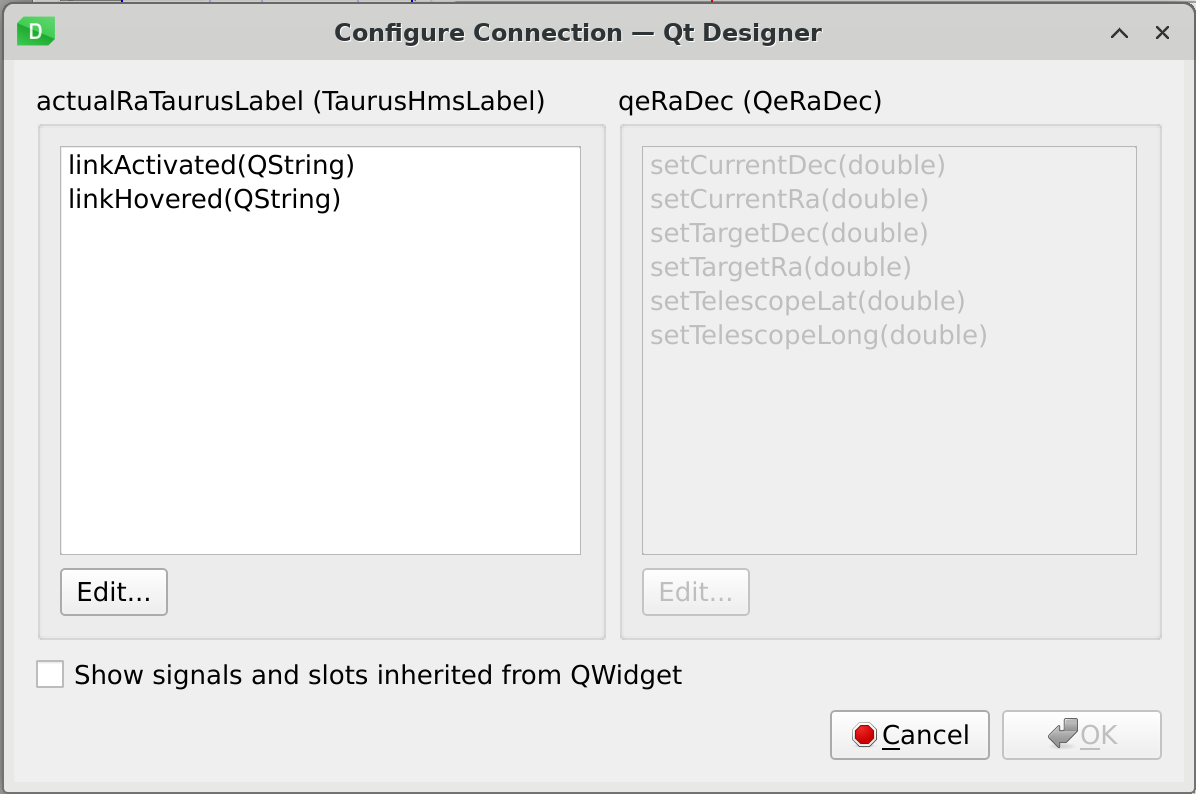Close the Configure Connection dialog
Screen dimensions: 1196x794
[1162, 33]
